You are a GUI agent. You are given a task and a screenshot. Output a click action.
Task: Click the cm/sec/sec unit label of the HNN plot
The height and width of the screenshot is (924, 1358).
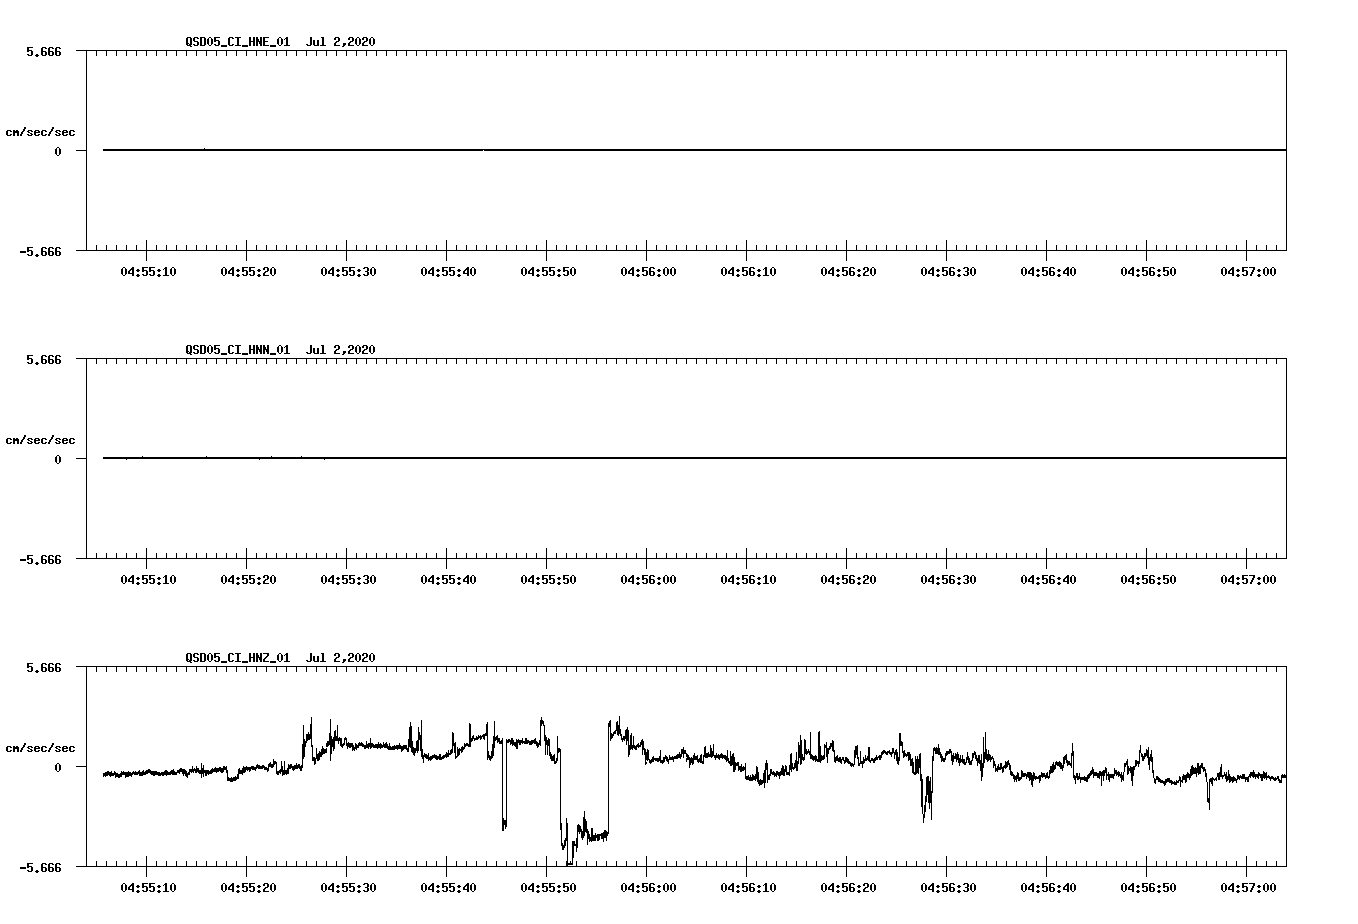click(x=41, y=440)
